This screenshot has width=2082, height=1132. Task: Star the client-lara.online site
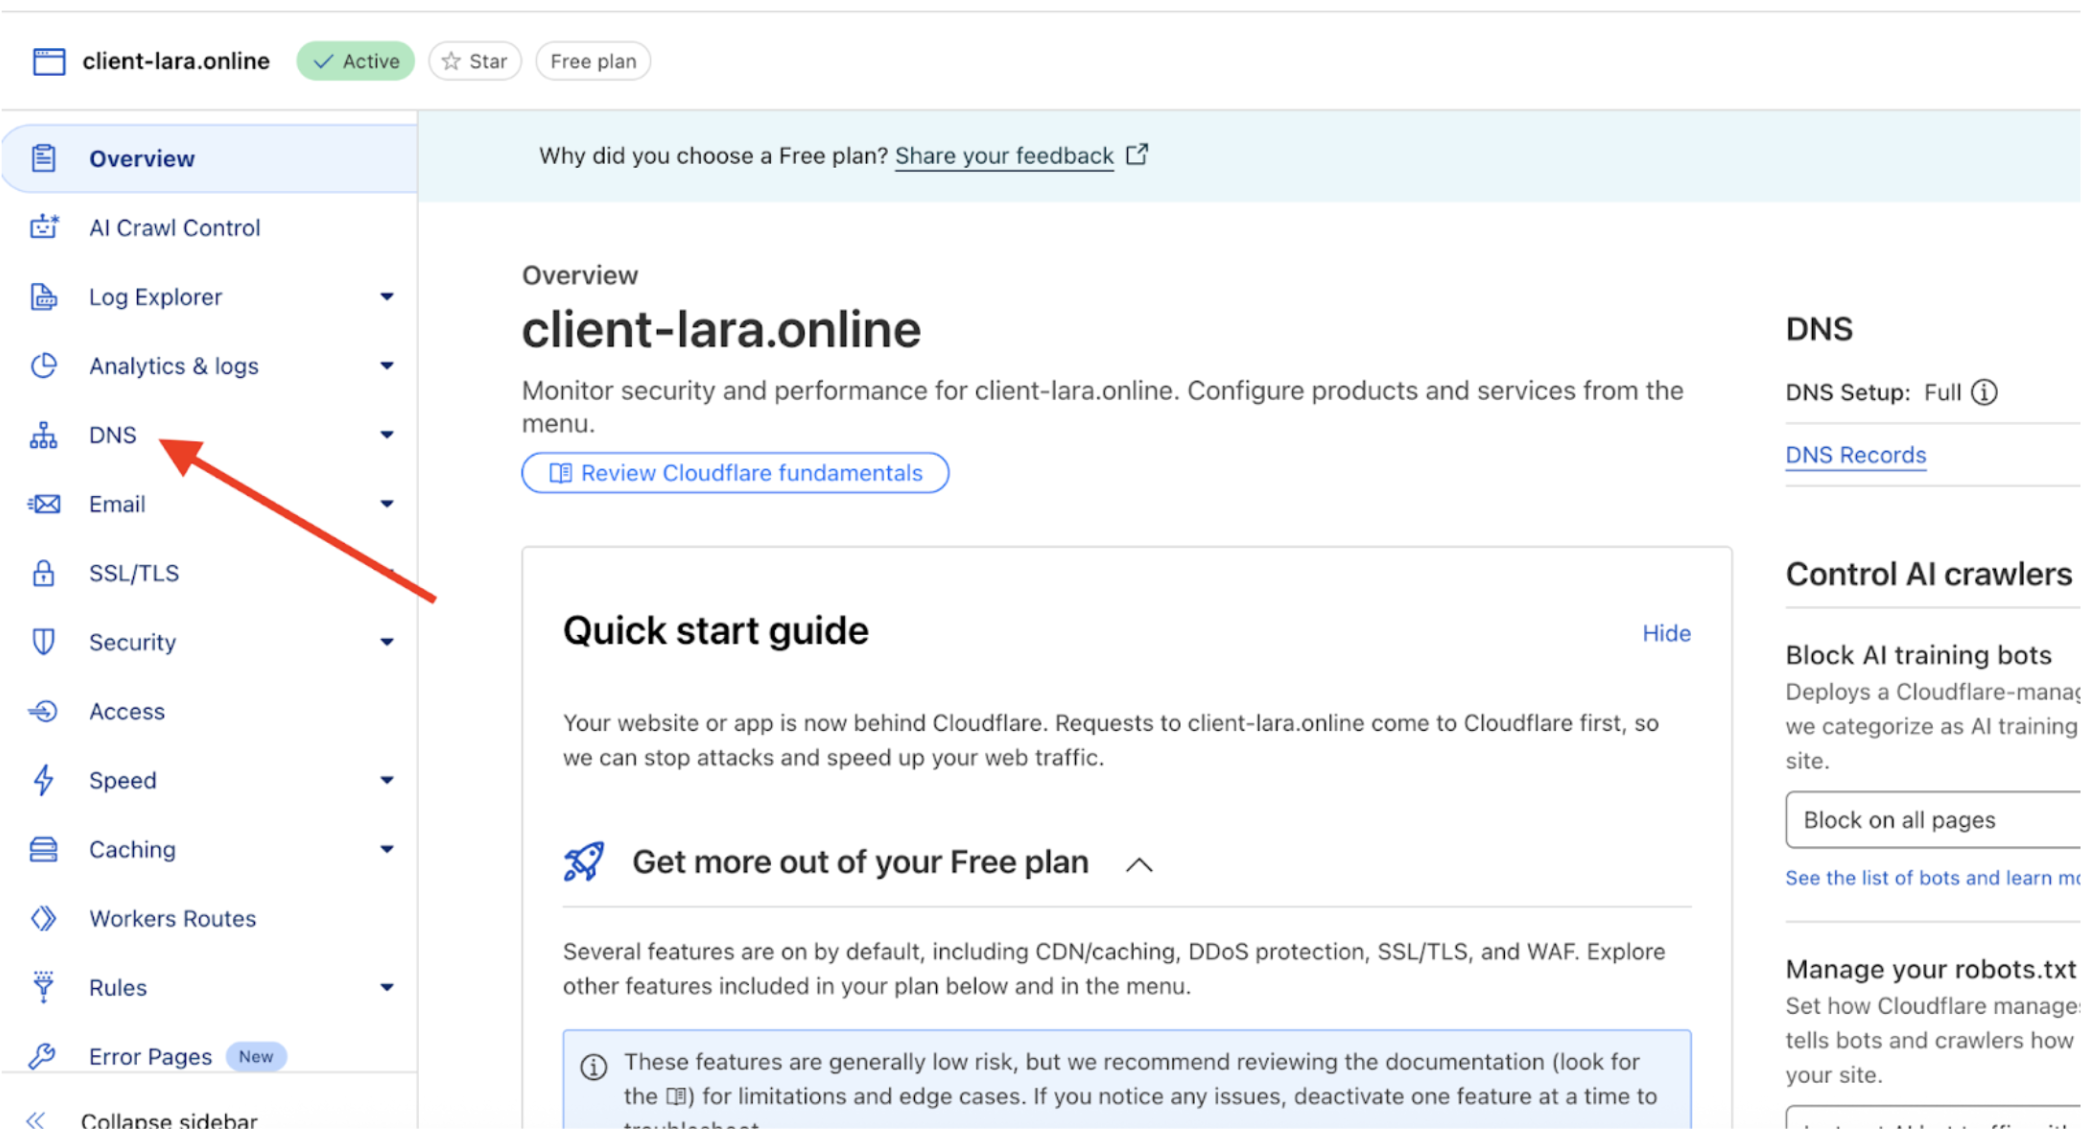tap(475, 61)
